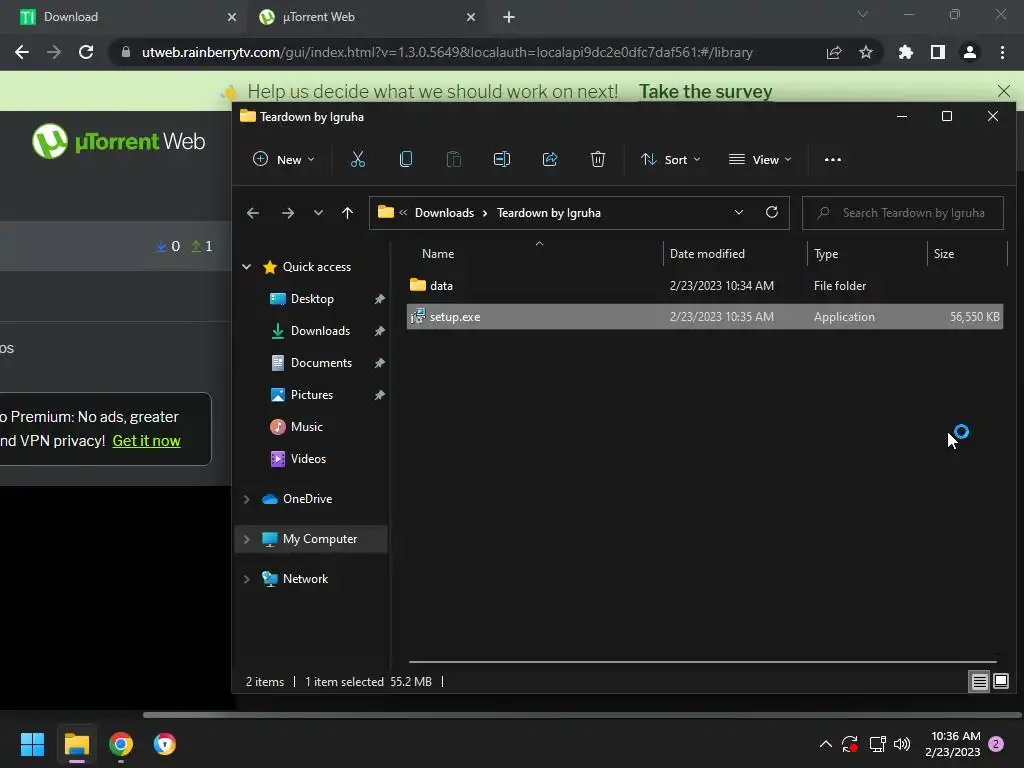Open the Sort dropdown
This screenshot has height=768, width=1024.
pos(671,159)
